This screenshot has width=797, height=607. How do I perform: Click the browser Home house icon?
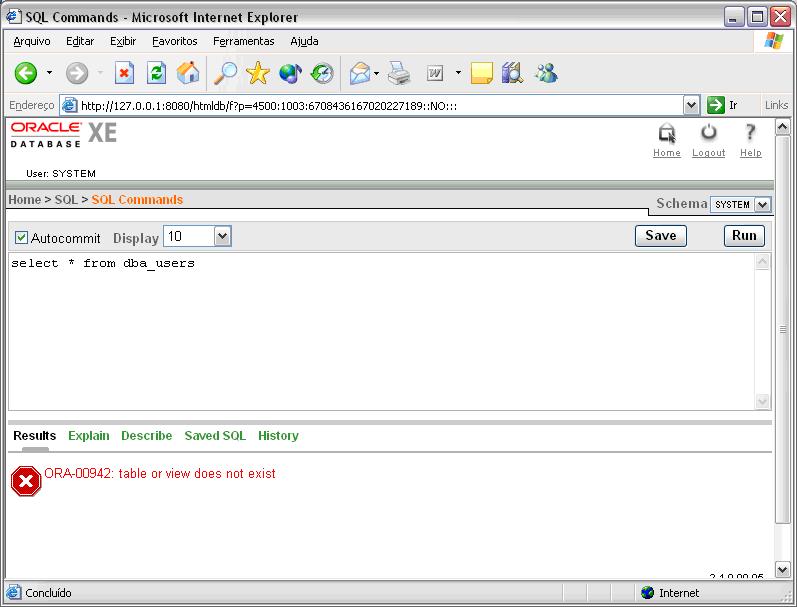click(x=188, y=73)
